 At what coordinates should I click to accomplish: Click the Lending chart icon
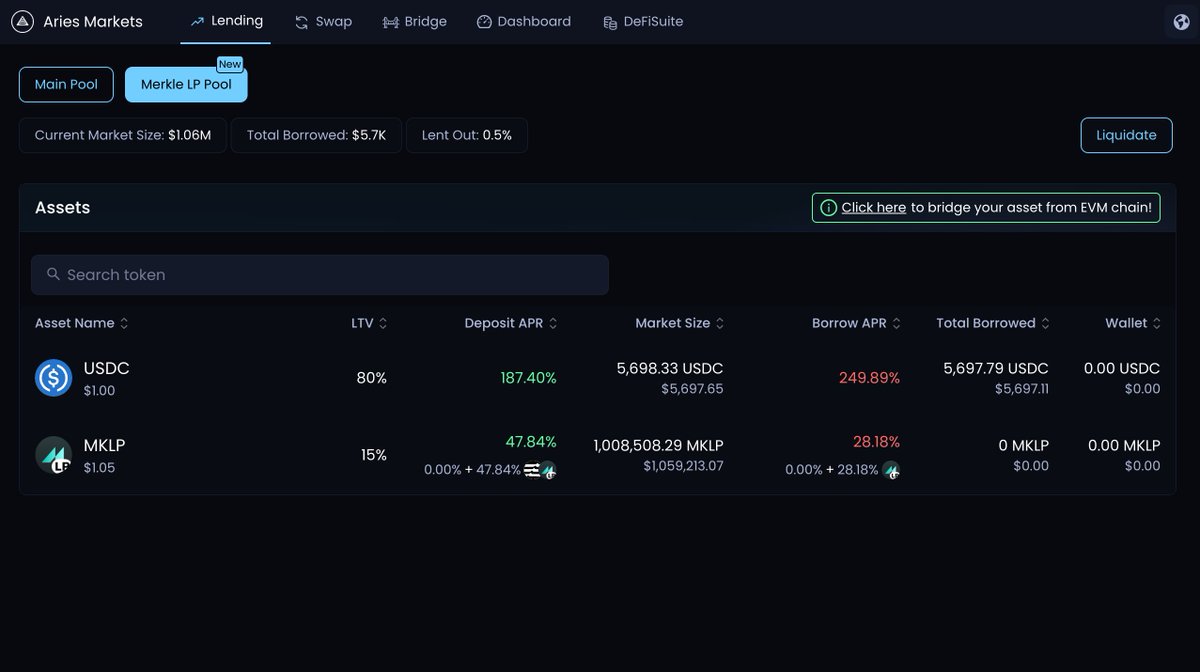point(197,21)
